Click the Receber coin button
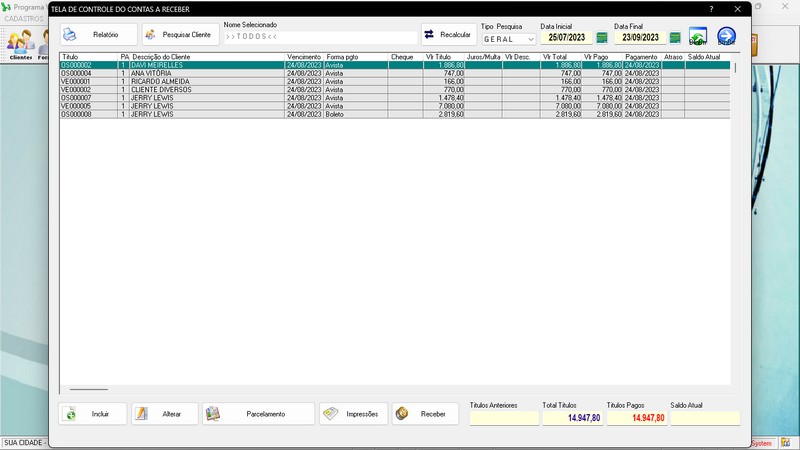Image resolution: width=800 pixels, height=450 pixels. [x=426, y=414]
